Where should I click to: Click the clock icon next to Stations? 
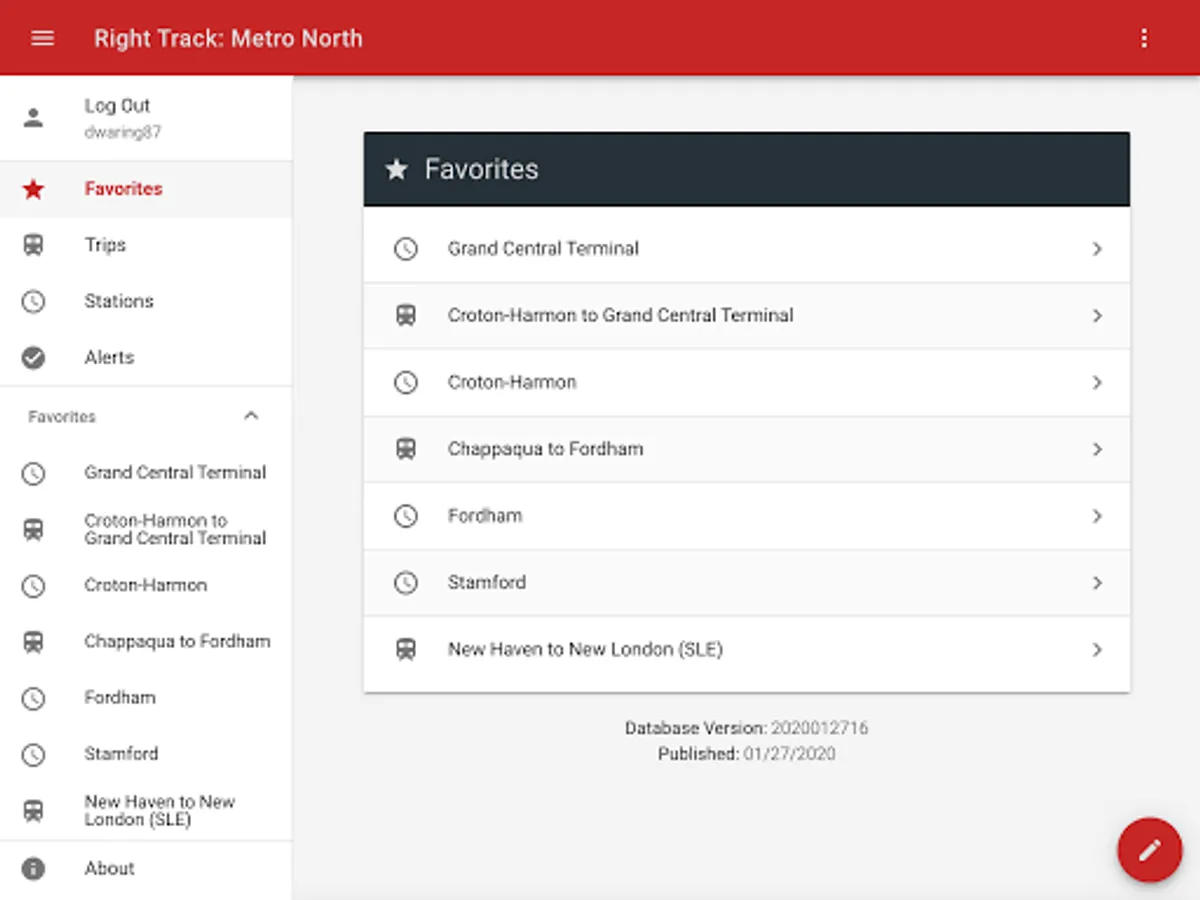pyautogui.click(x=33, y=301)
